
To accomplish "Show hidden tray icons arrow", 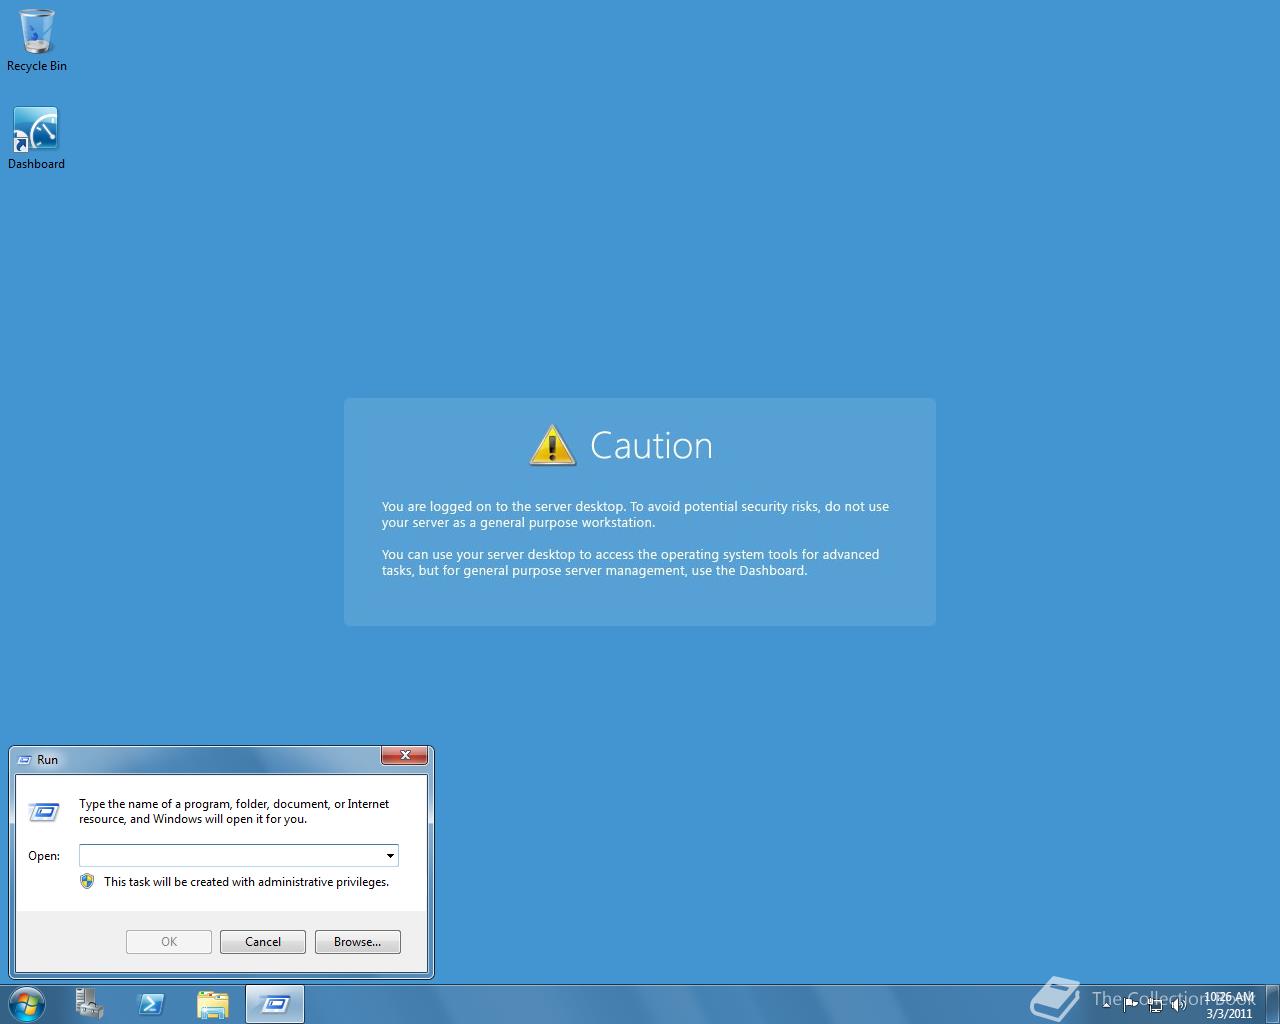I will coord(1106,1005).
